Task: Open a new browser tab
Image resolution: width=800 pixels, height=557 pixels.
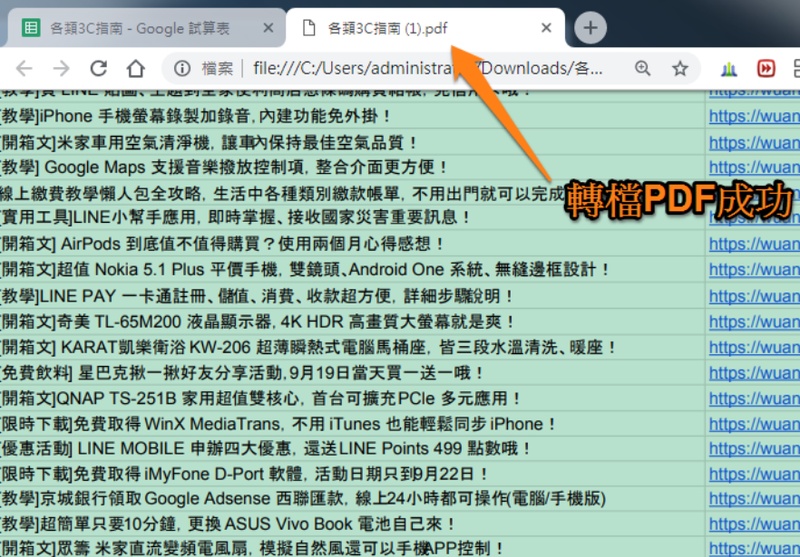Action: pos(590,28)
